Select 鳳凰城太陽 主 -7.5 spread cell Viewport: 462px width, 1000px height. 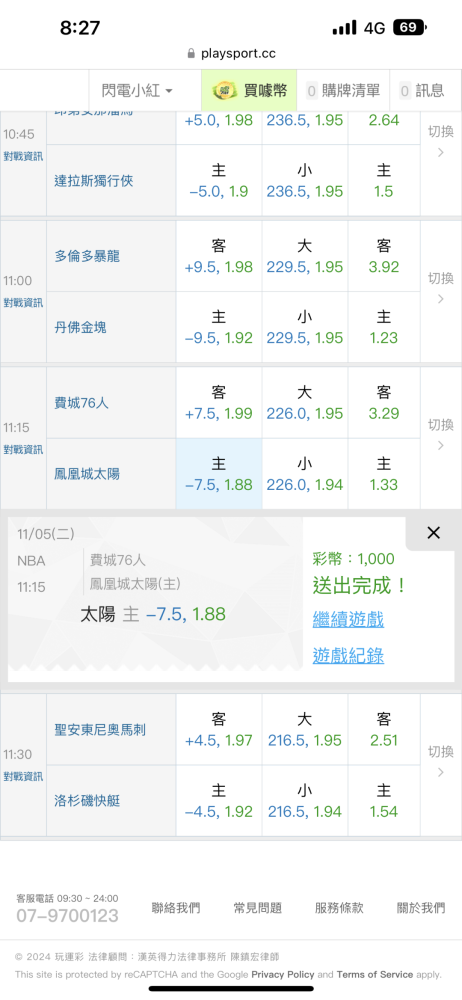coord(219,474)
